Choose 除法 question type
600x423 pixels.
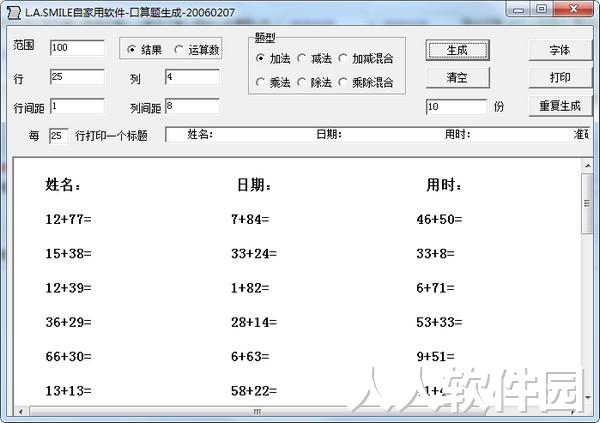pyautogui.click(x=314, y=82)
